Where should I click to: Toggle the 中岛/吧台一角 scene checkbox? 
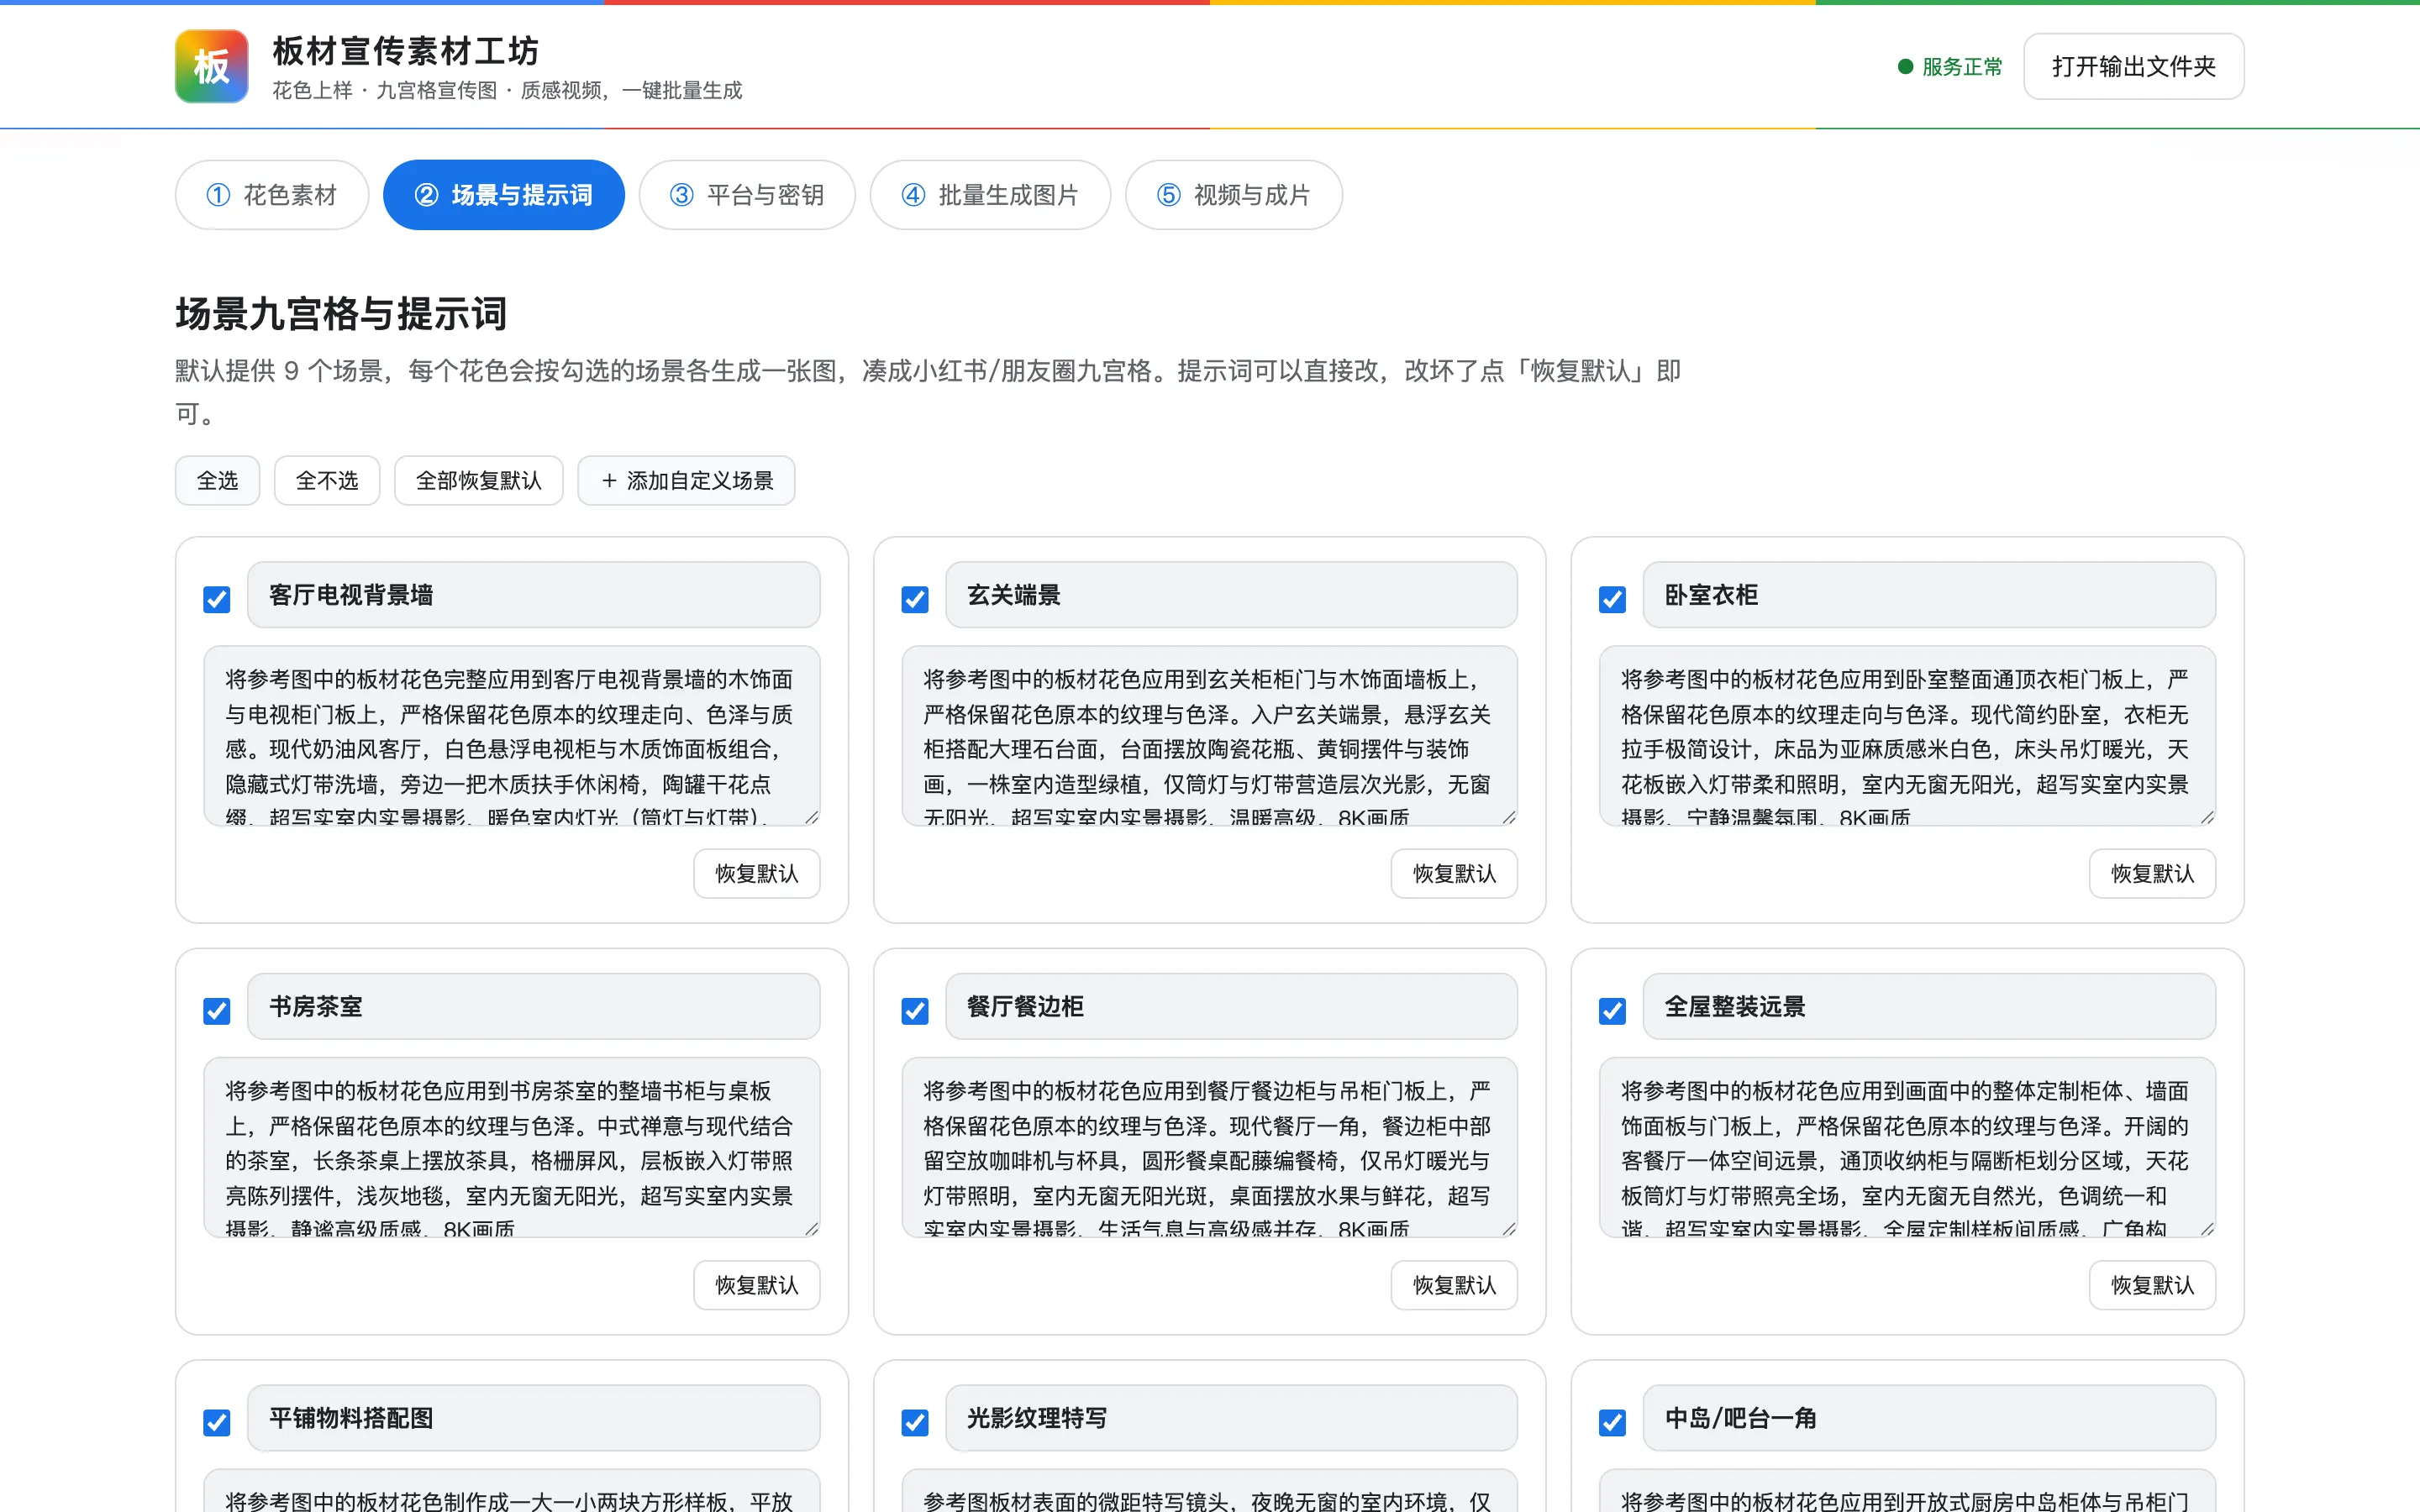[1612, 1422]
